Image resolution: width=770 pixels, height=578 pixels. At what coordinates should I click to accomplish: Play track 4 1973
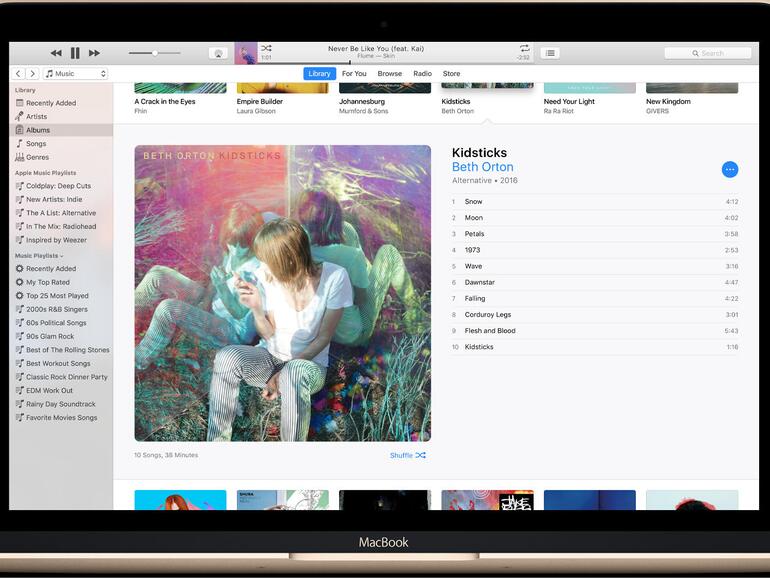tap(595, 250)
